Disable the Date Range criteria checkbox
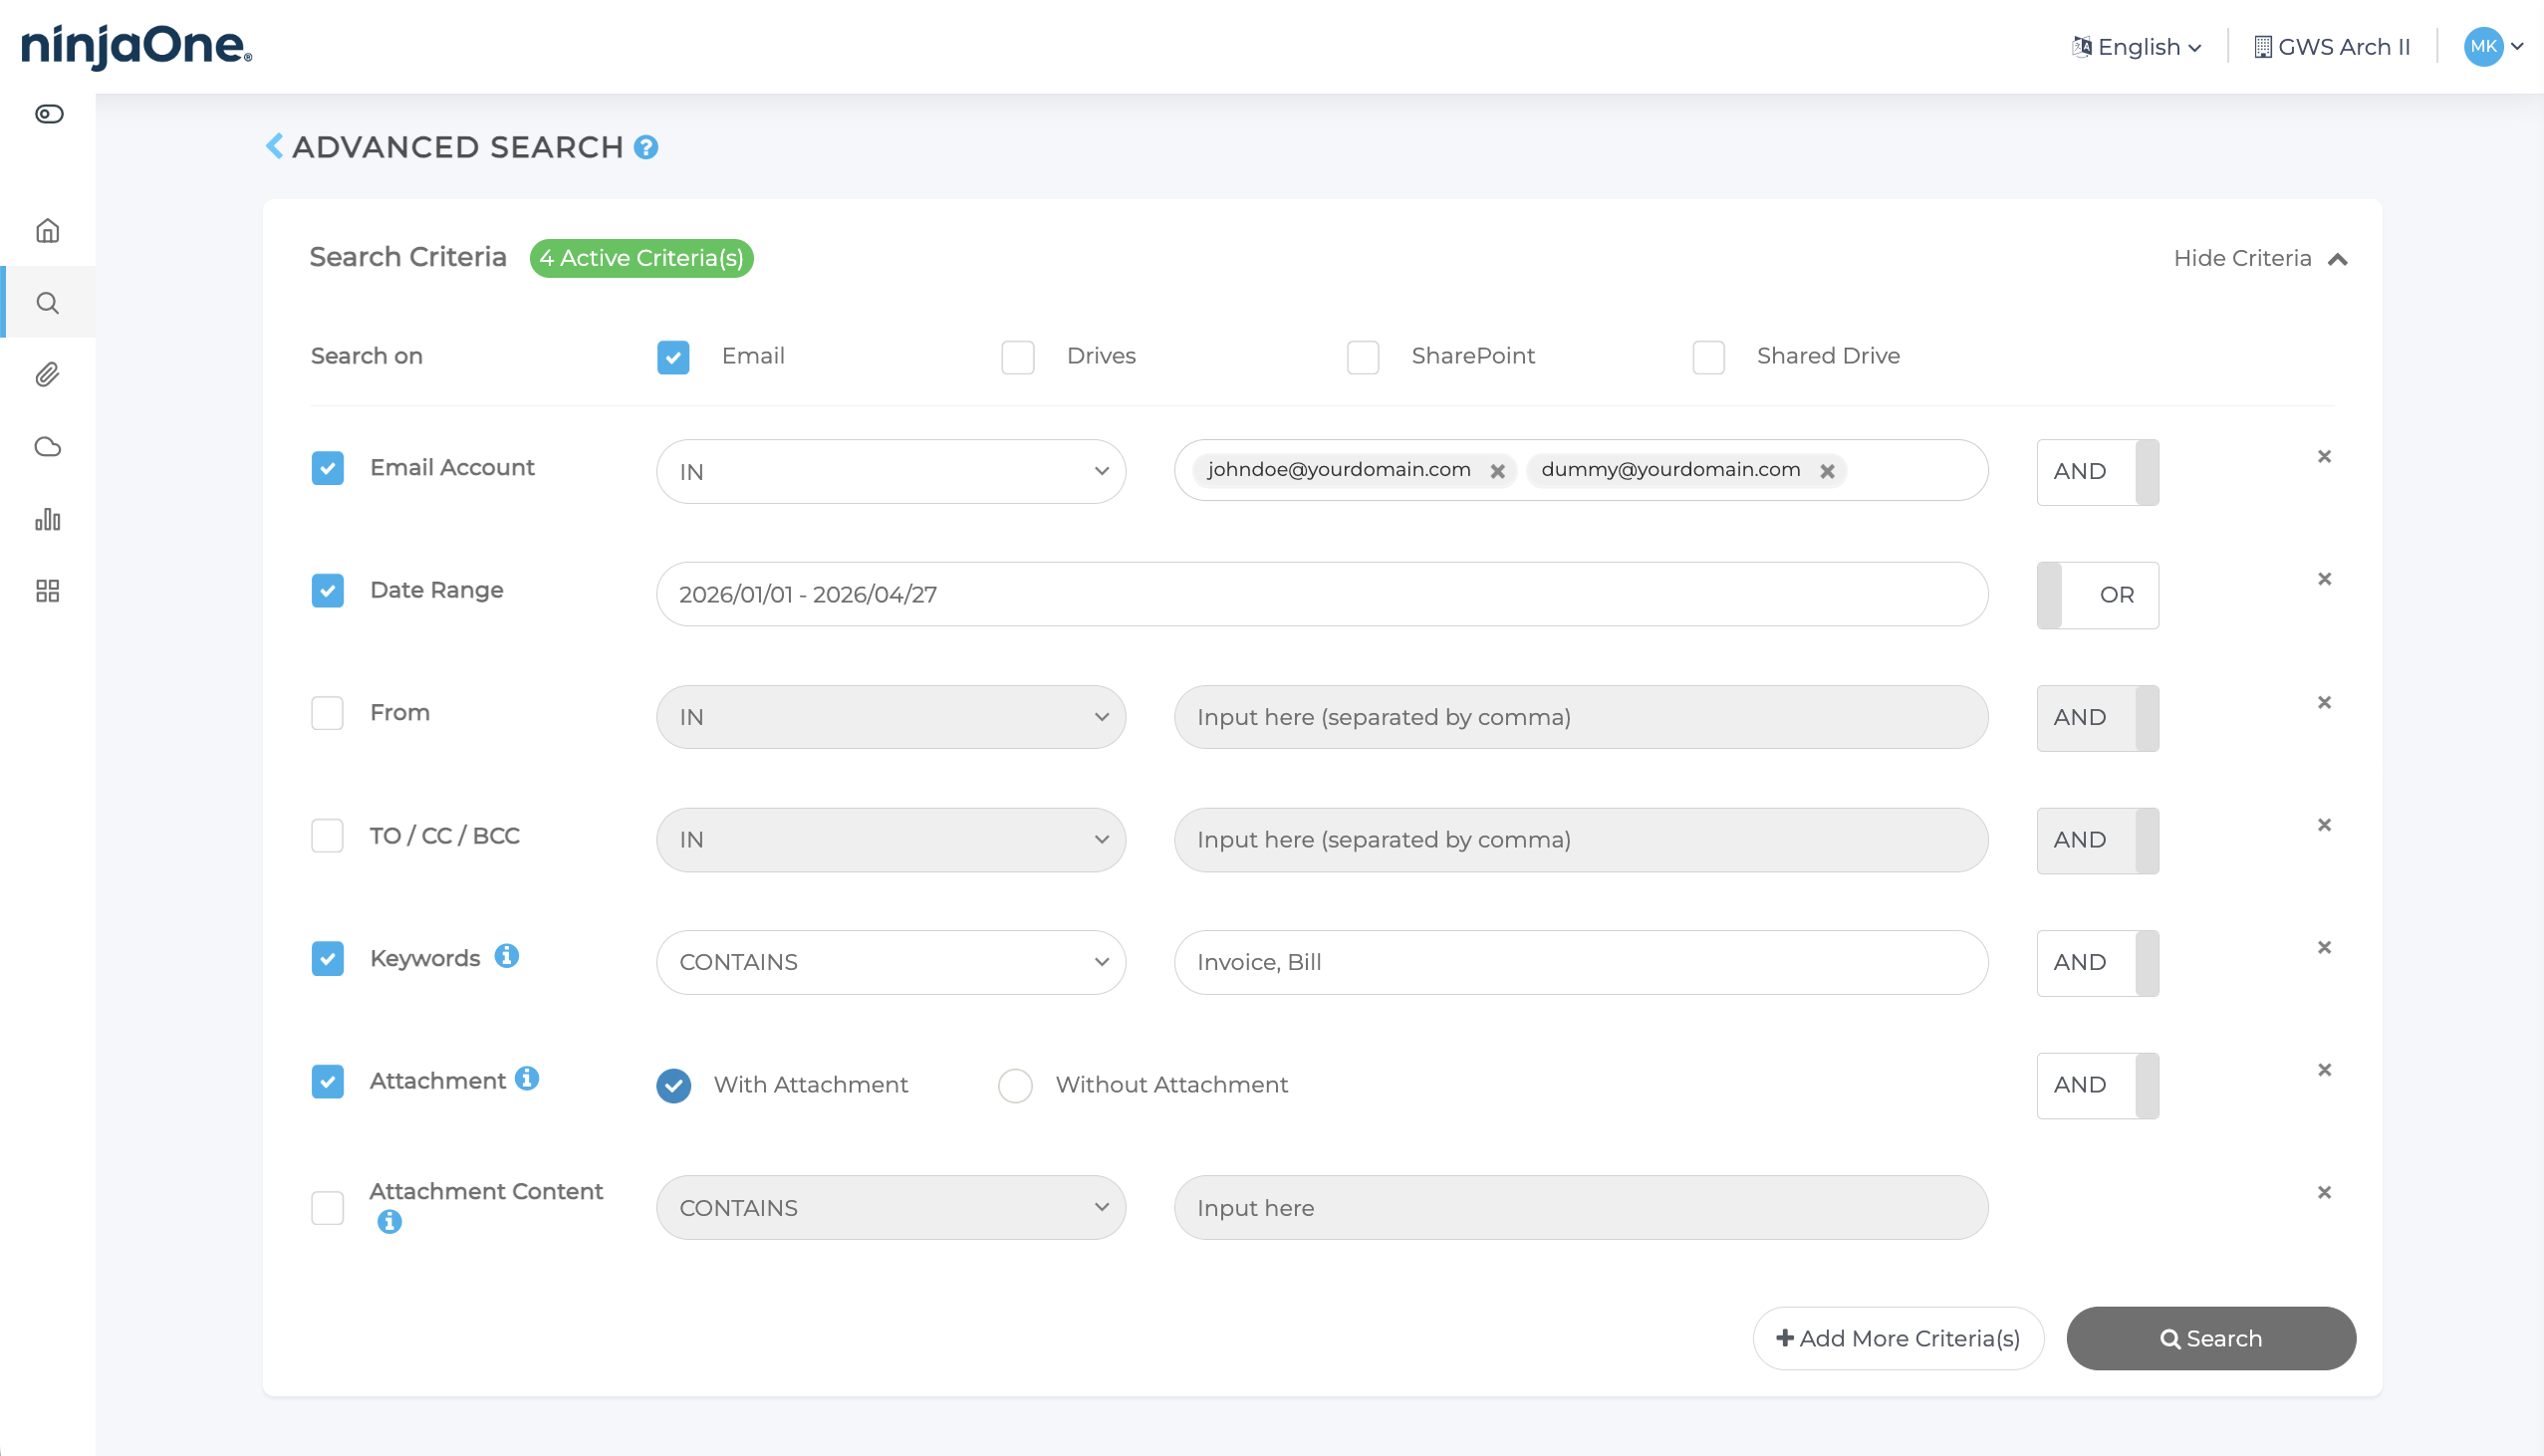Viewport: 2544px width, 1456px height. tap(327, 591)
